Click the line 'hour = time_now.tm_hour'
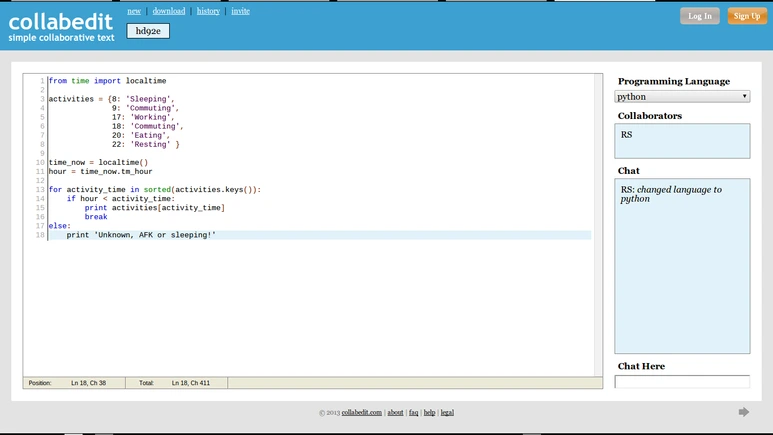Viewport: 773px width, 435px height. pos(101,172)
